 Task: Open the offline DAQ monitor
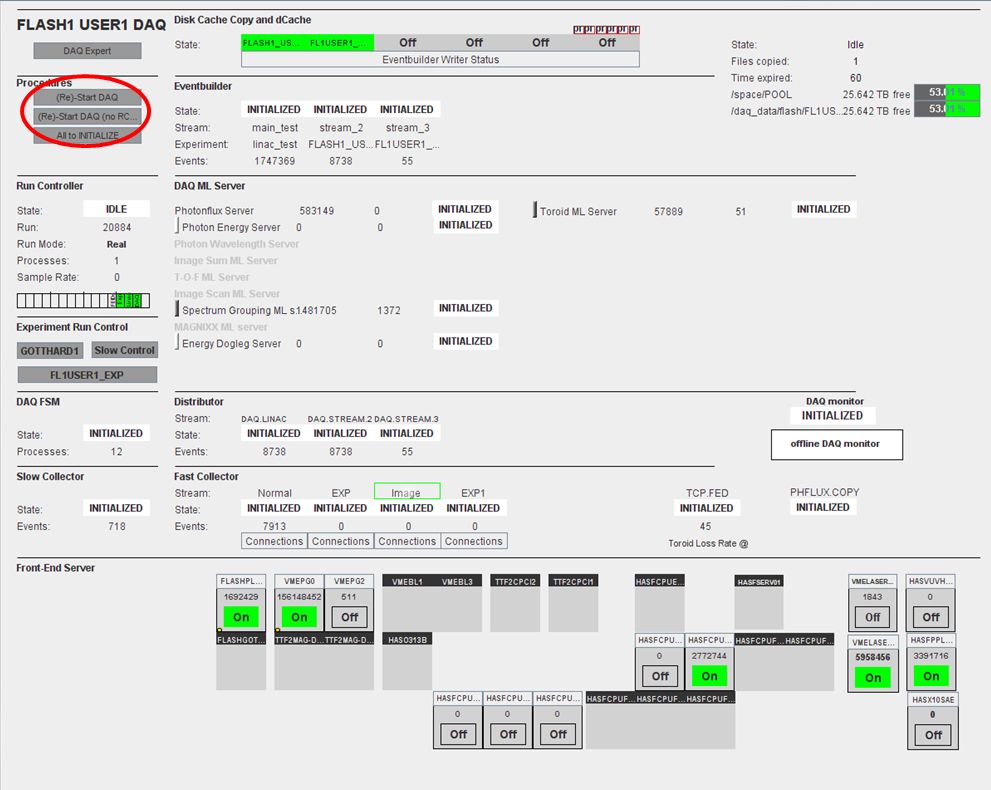836,445
